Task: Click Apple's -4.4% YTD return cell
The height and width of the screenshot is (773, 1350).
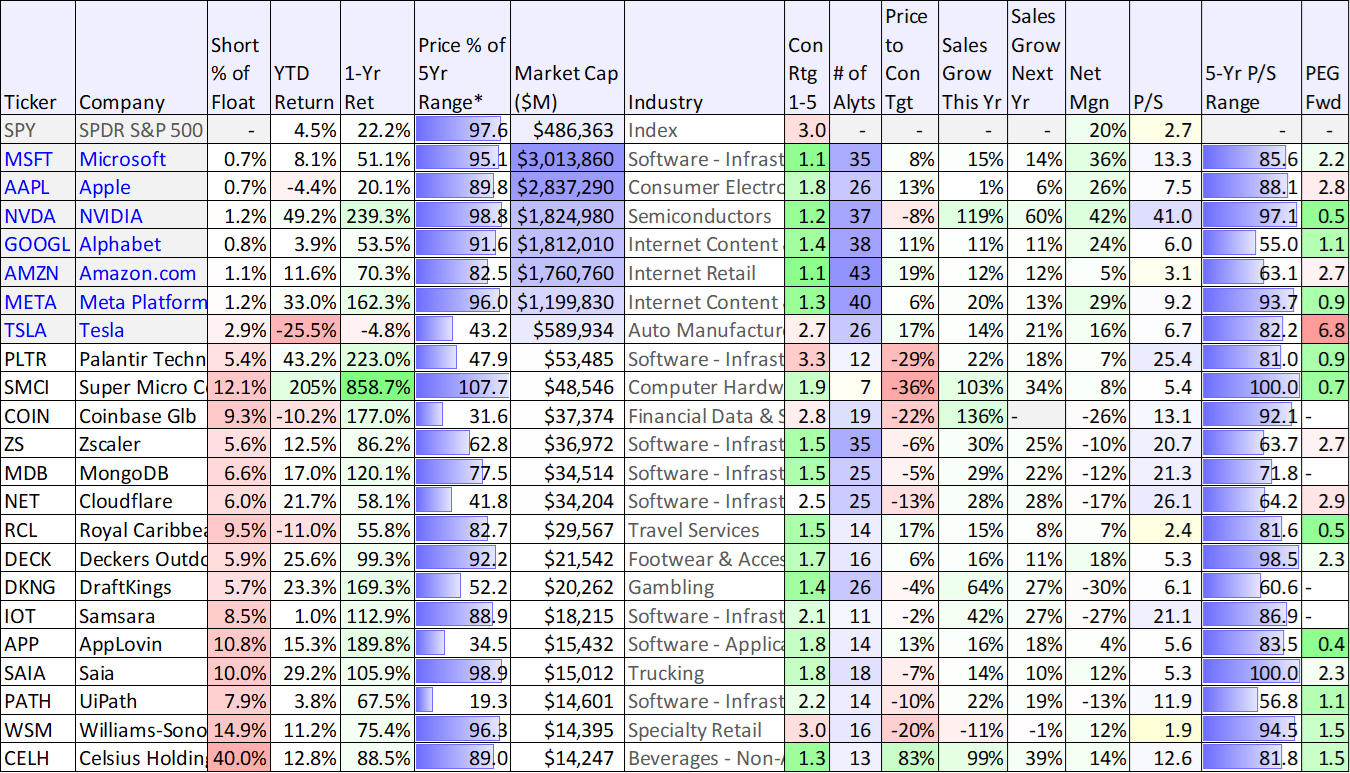Action: 305,188
